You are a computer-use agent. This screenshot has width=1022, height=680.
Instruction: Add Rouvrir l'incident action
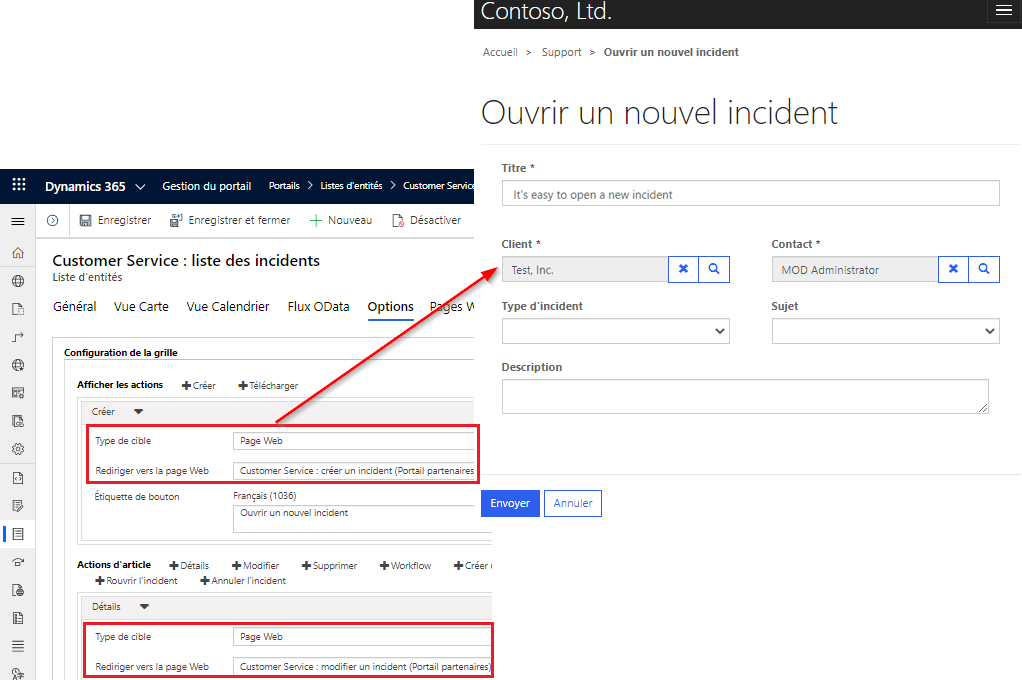click(136, 580)
